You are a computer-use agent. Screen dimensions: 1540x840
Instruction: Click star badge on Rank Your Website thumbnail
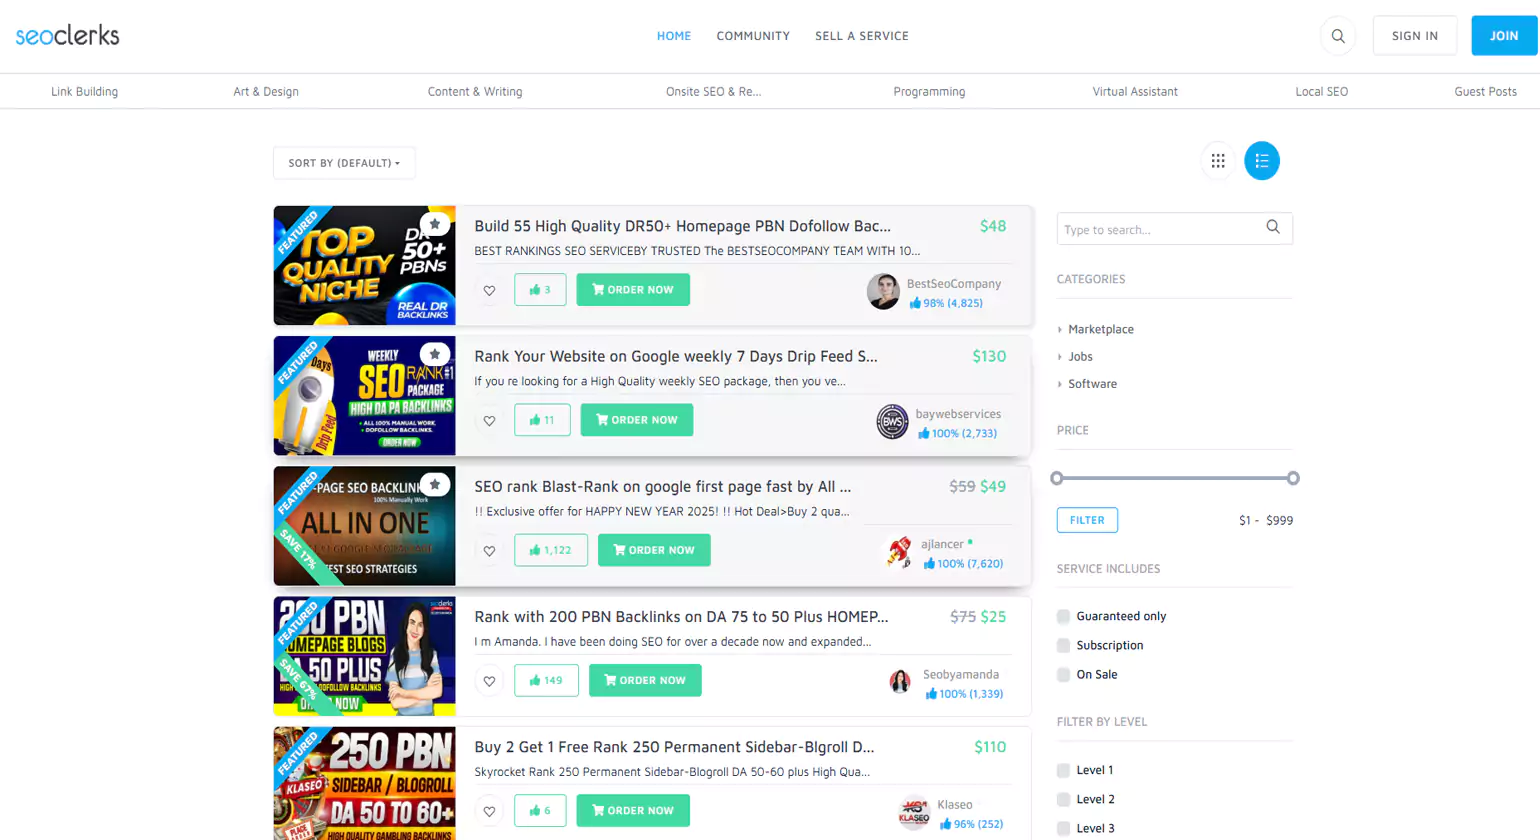point(434,354)
